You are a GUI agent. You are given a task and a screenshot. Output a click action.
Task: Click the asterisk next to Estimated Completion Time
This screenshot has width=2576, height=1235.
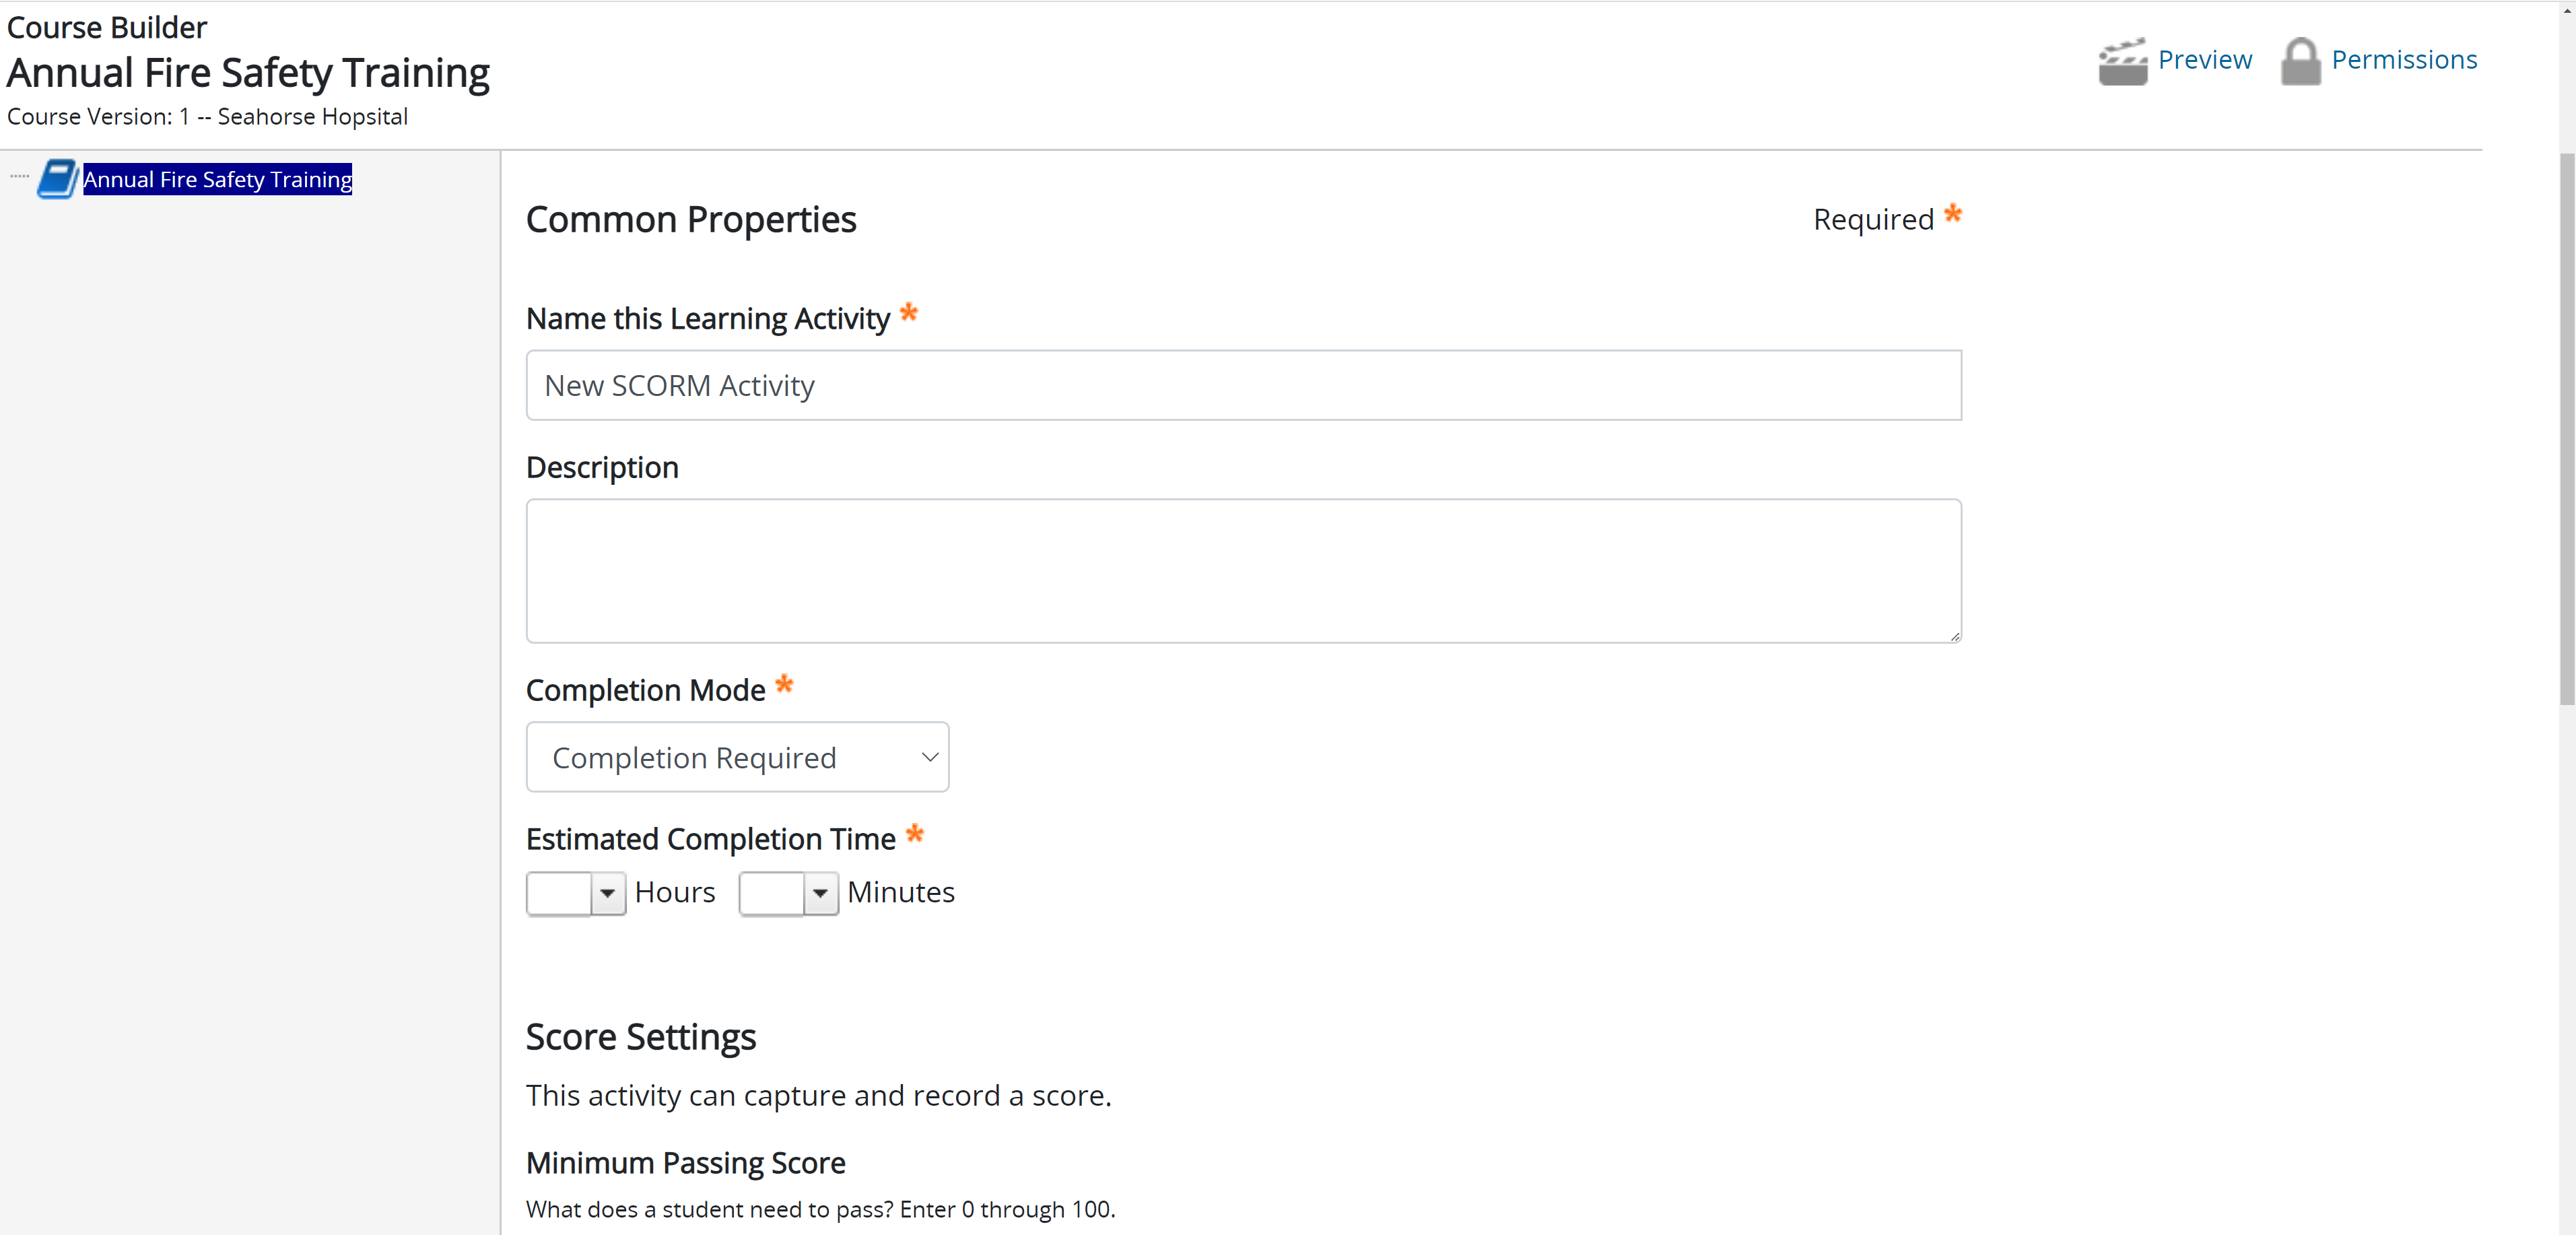pyautogui.click(x=914, y=833)
